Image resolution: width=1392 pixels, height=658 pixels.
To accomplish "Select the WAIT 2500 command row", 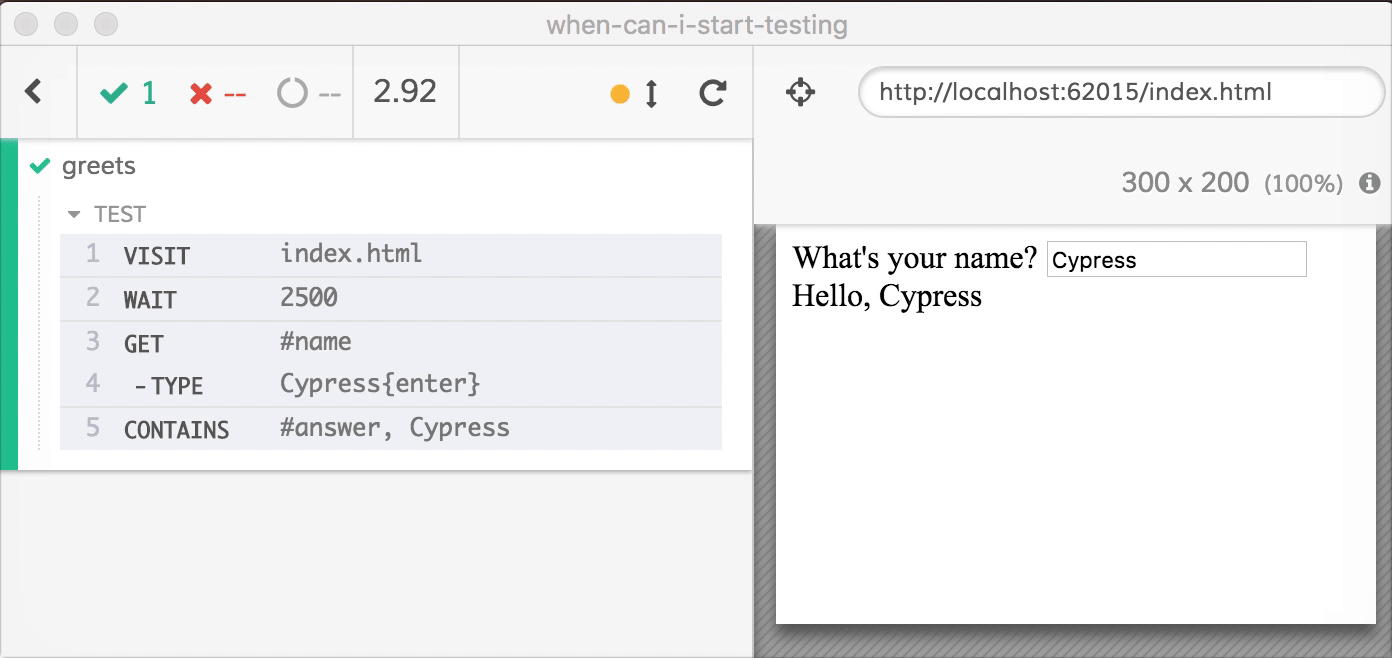I will point(390,298).
